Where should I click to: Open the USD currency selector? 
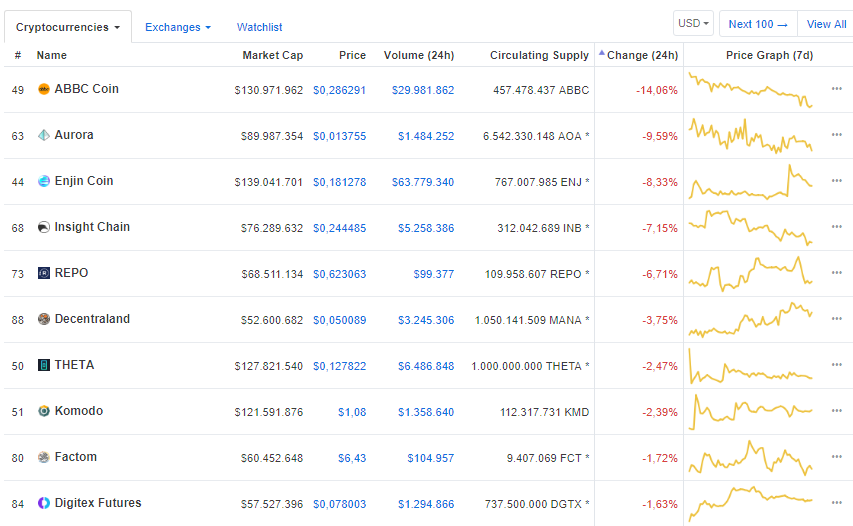[693, 24]
